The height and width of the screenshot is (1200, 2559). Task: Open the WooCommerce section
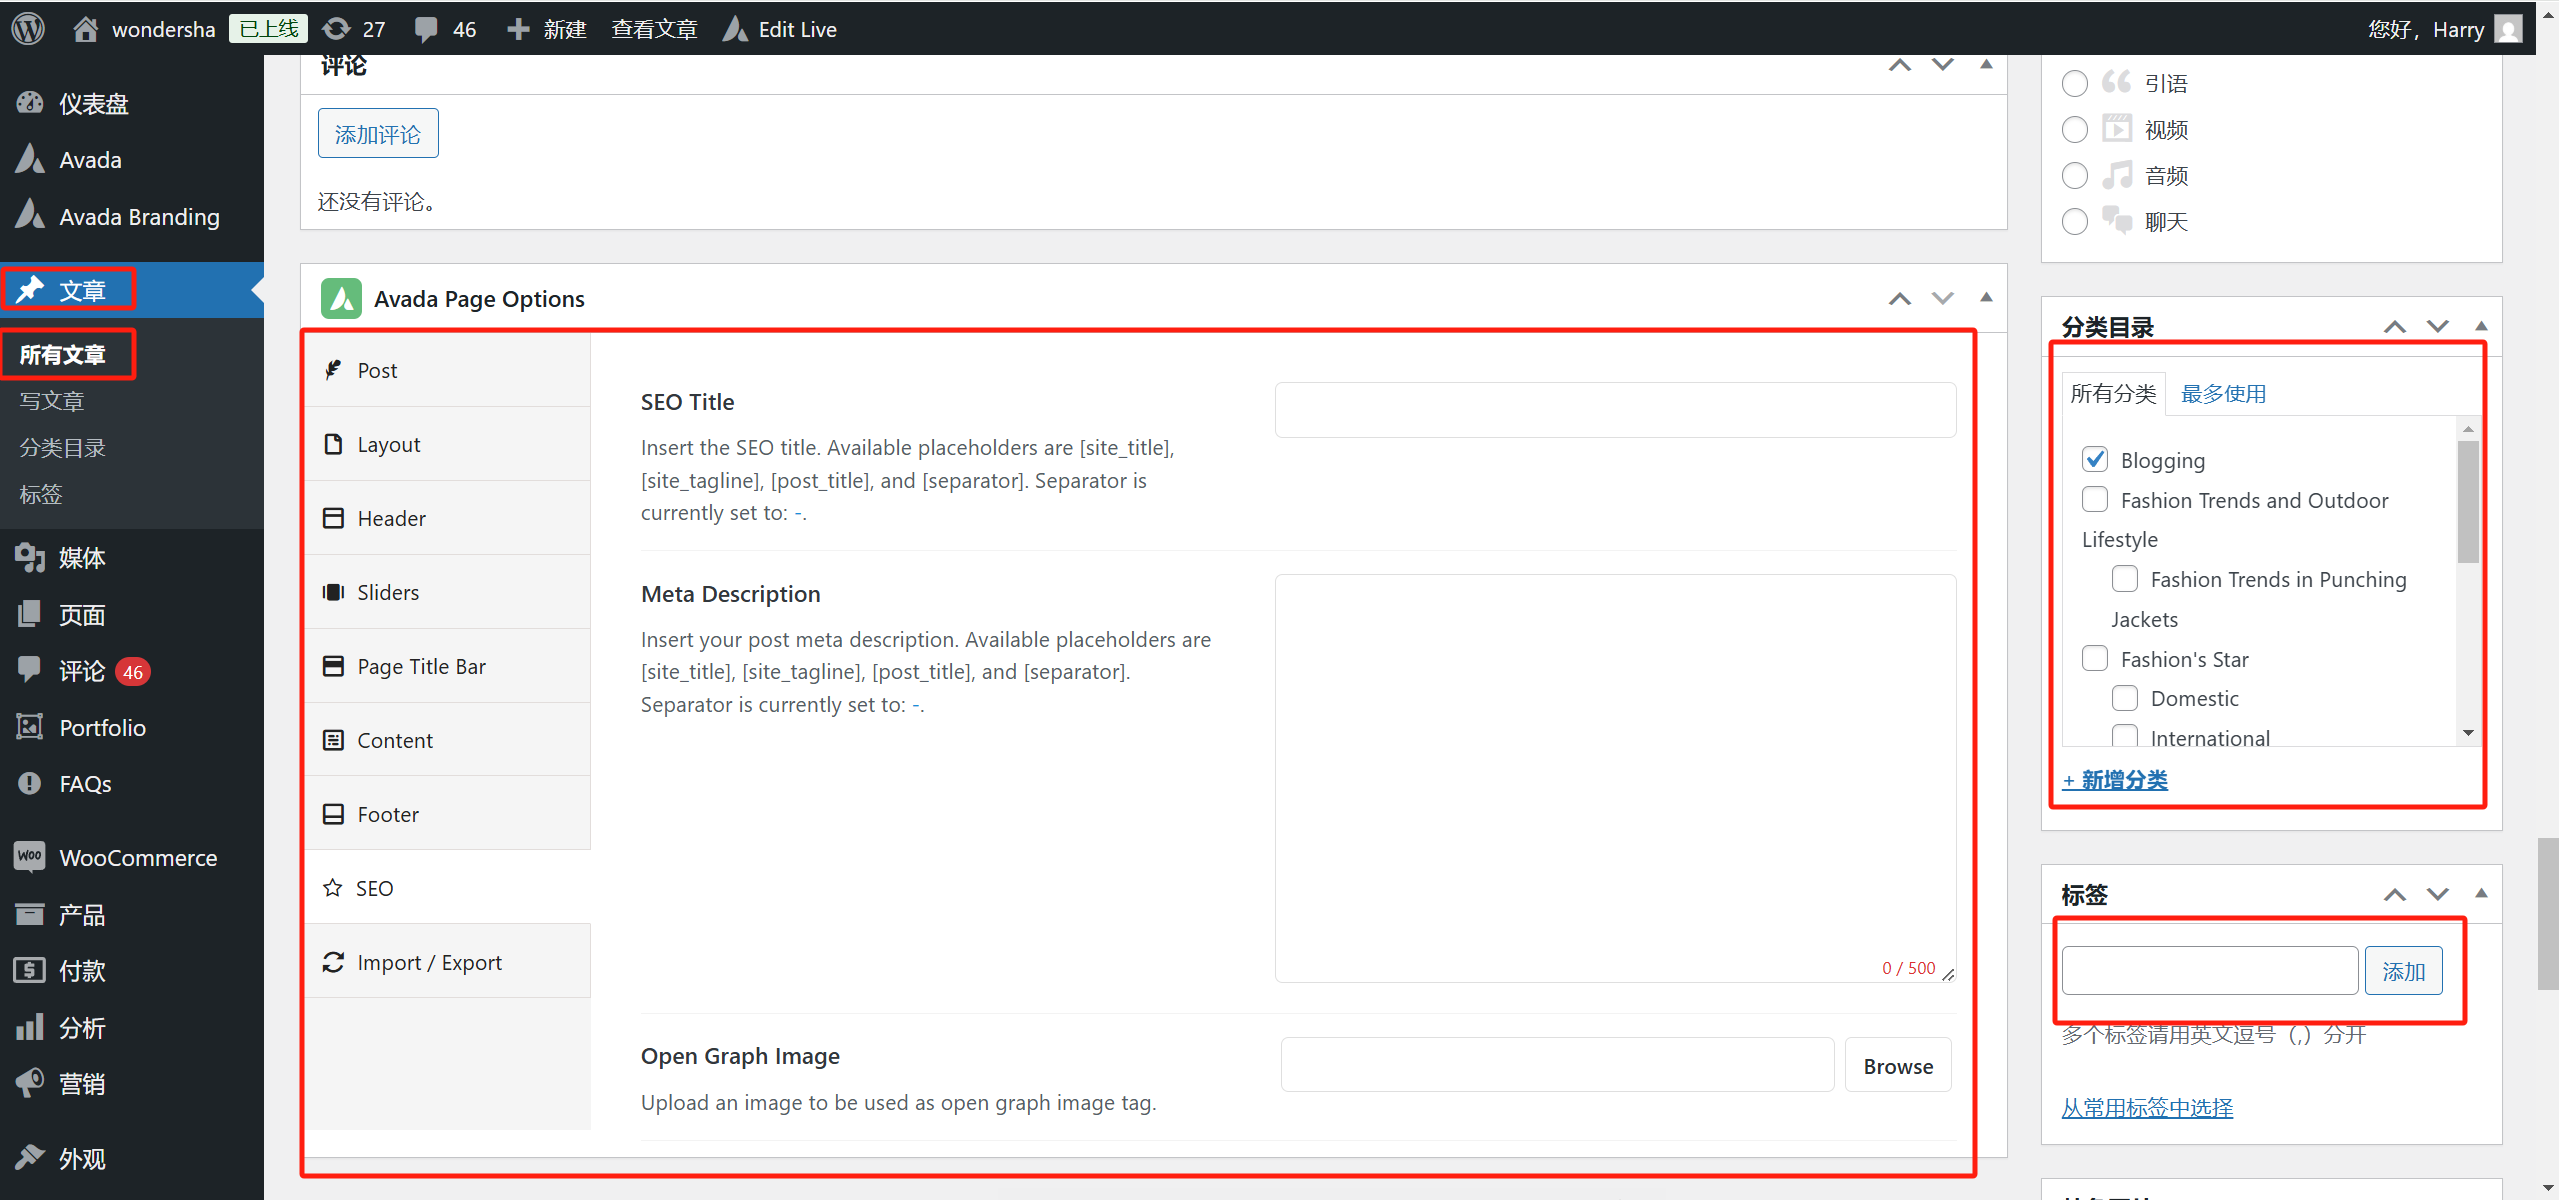[137, 857]
